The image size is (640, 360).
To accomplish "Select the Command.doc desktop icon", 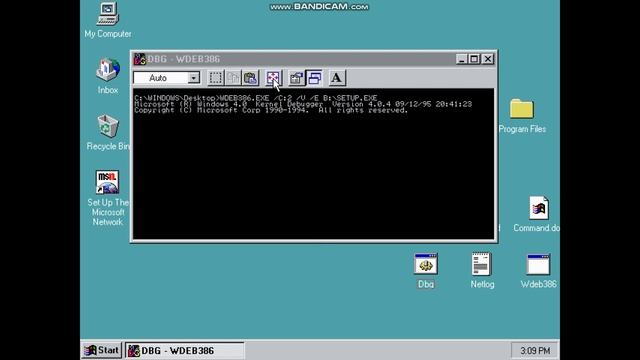I will click(538, 214).
